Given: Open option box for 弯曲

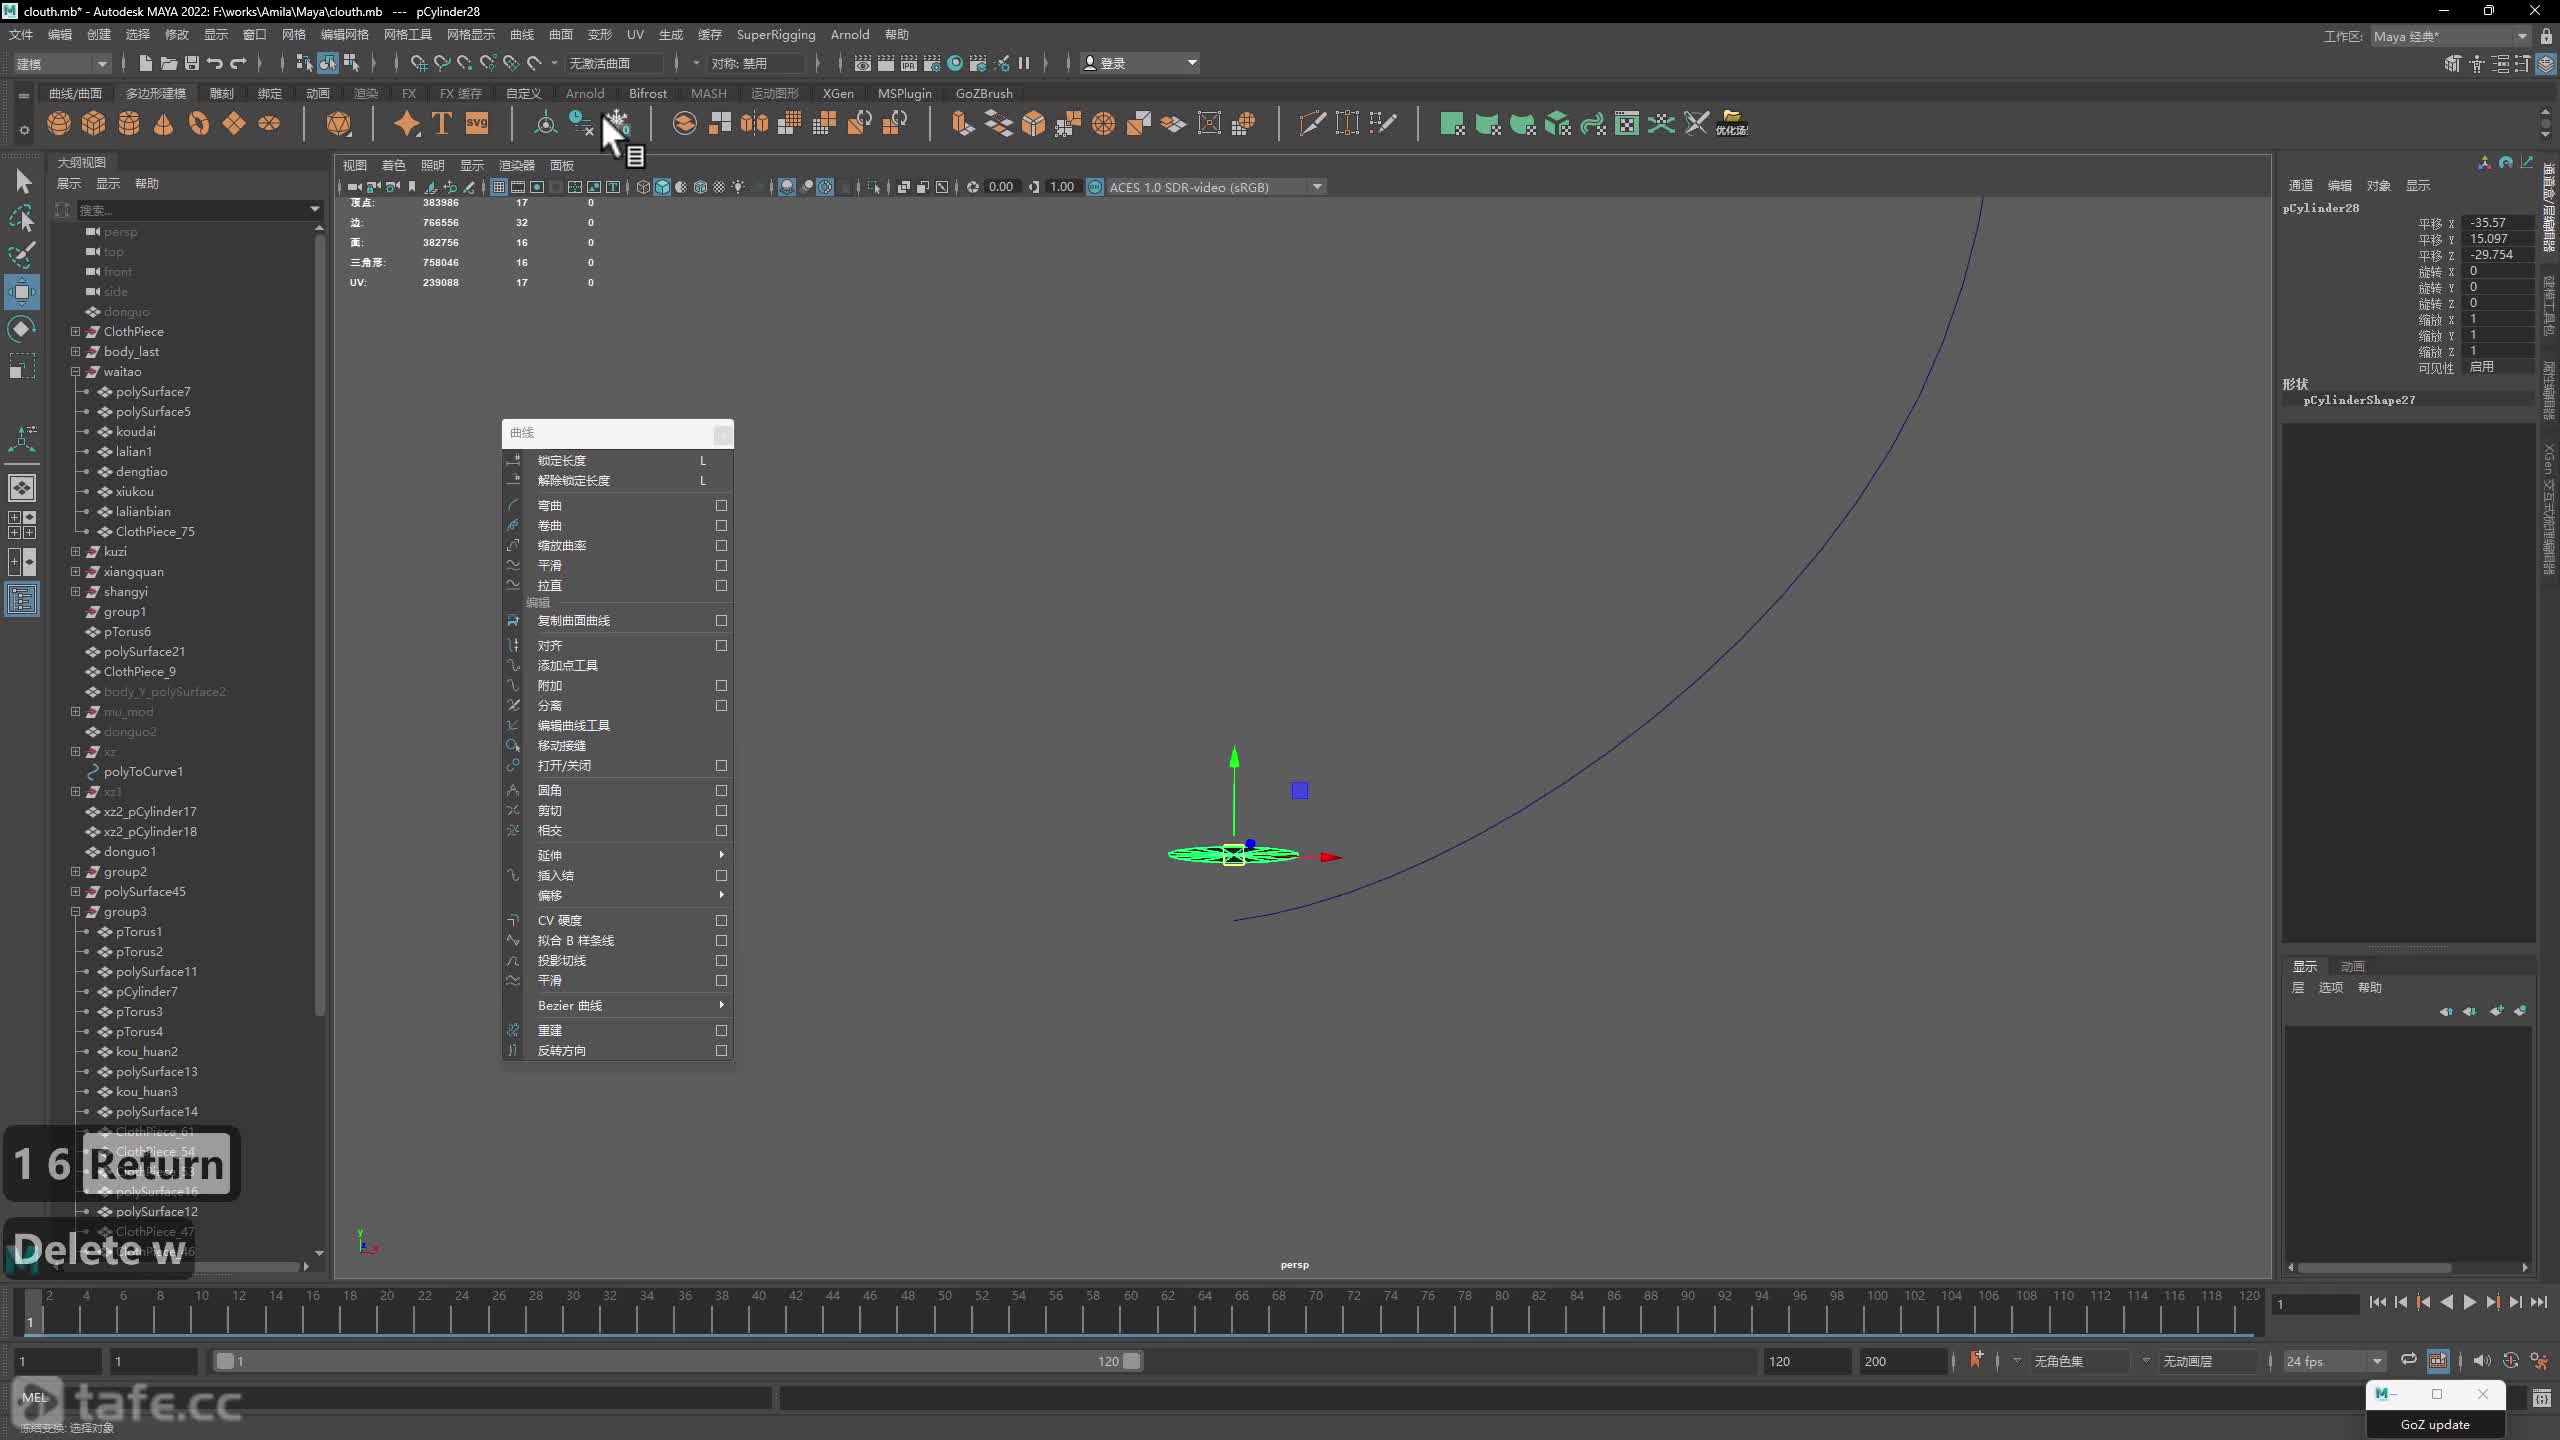Looking at the screenshot, I should point(721,506).
